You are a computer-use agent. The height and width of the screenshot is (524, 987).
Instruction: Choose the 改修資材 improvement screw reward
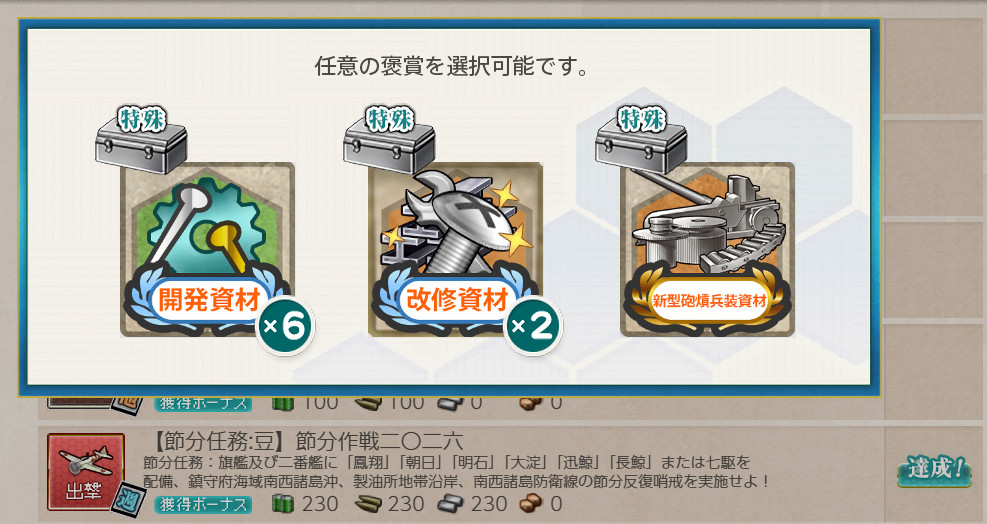point(455,249)
